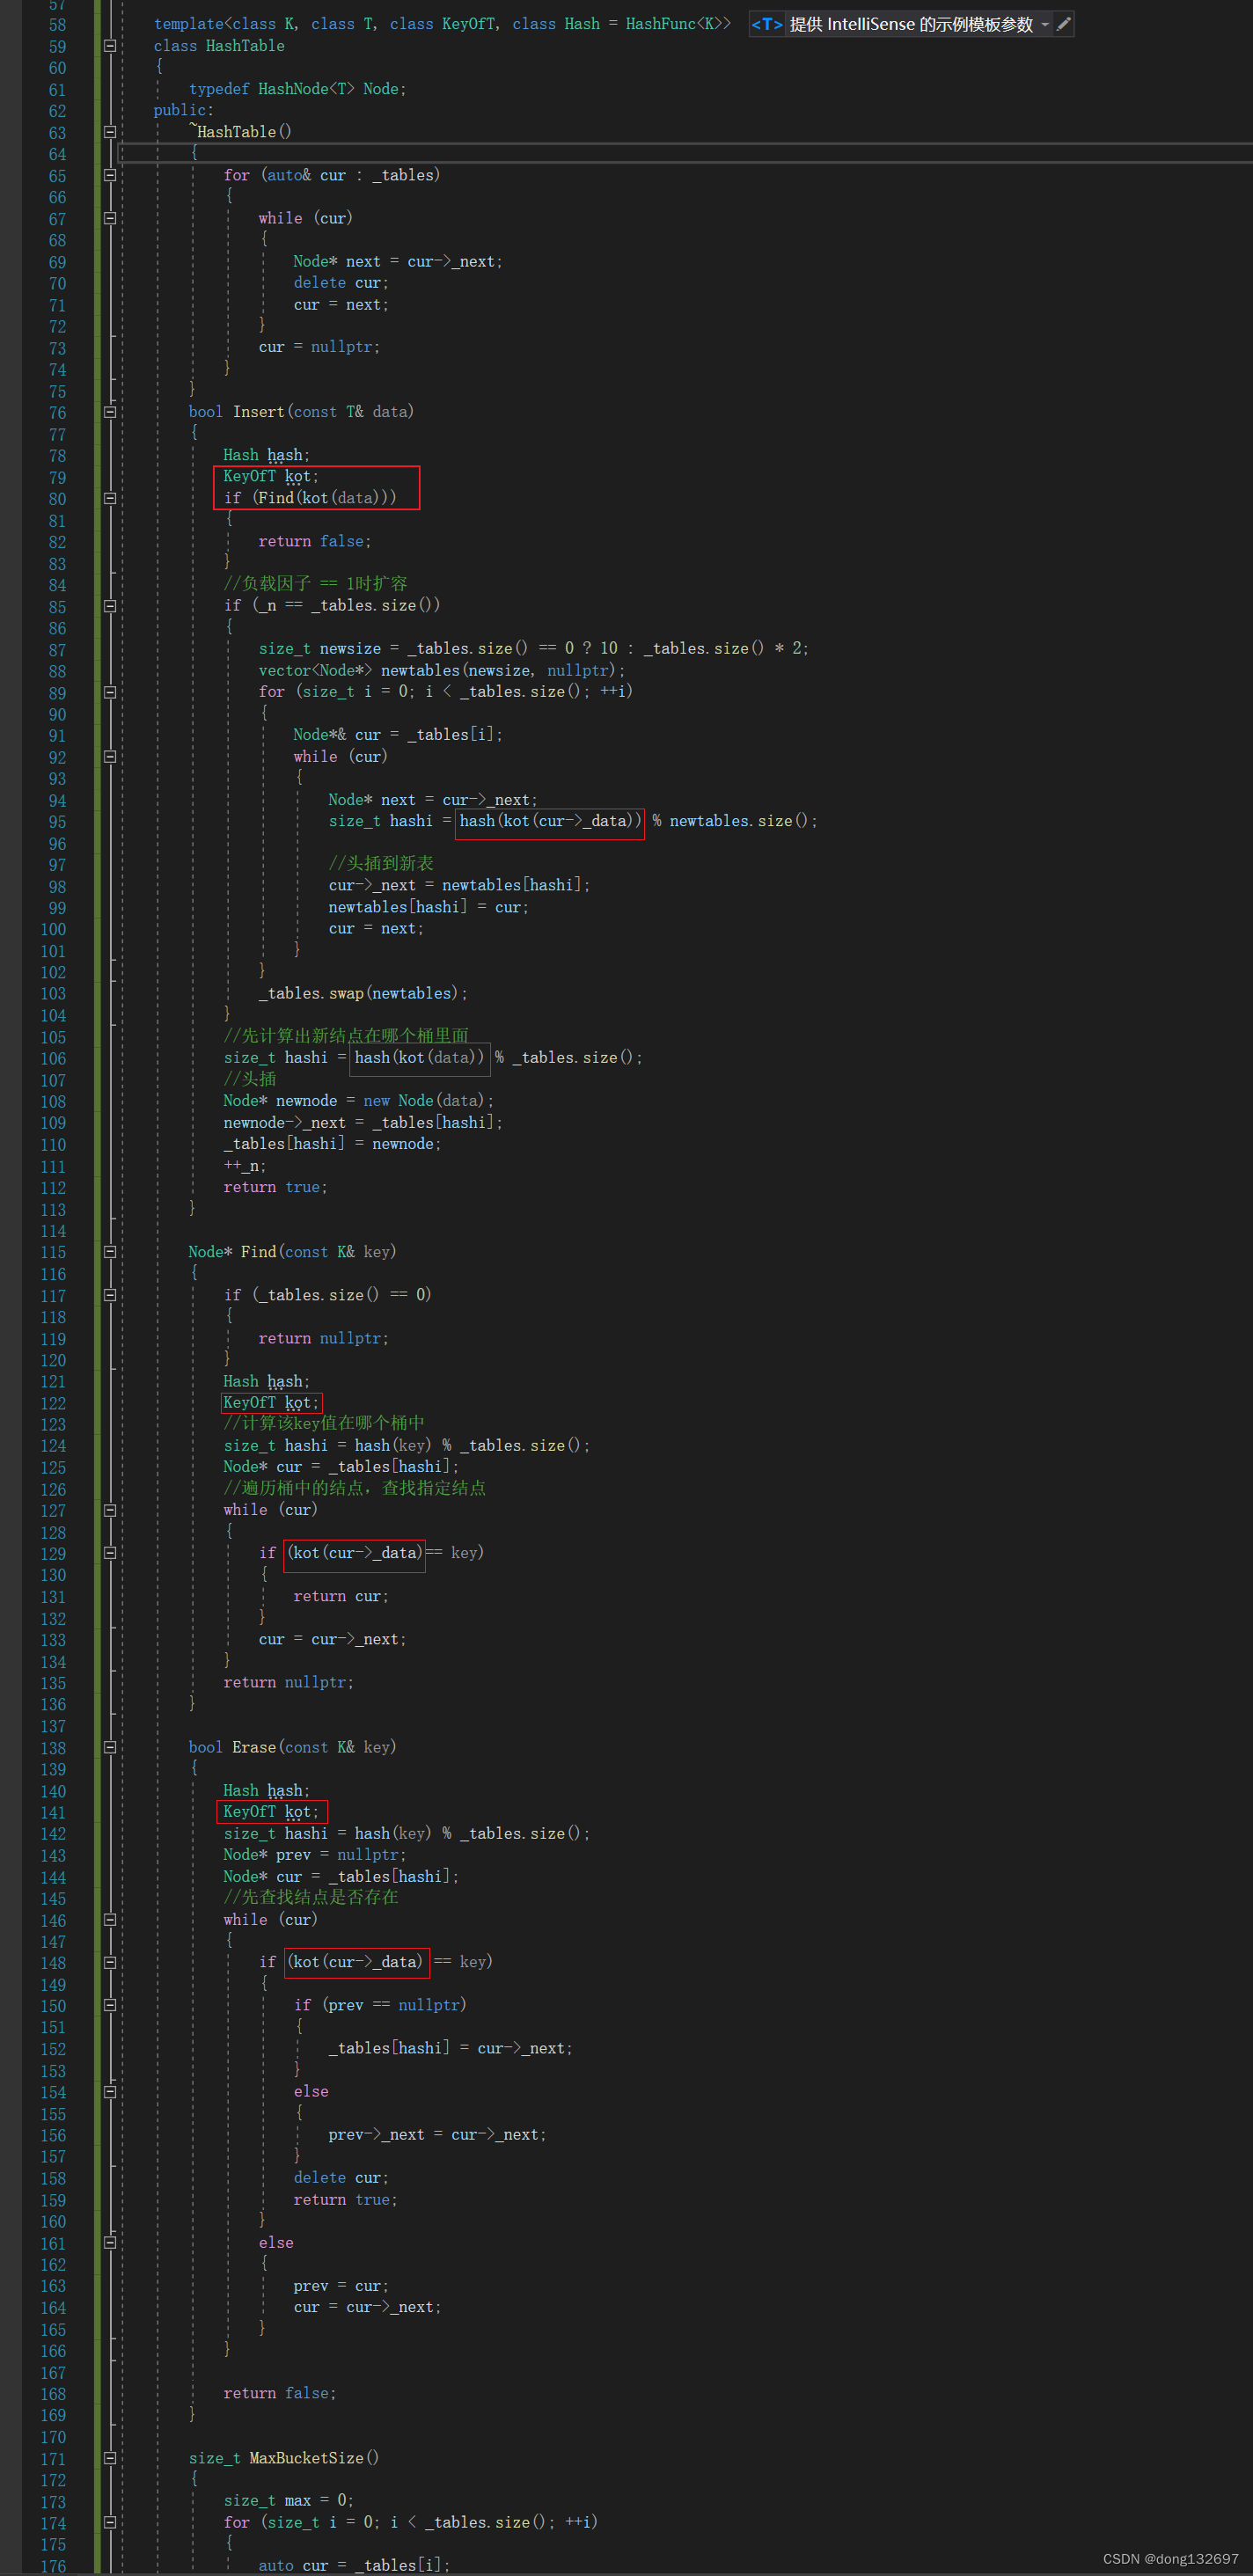Collapse the while (cur) block at line 67
Viewport: 1253px width, 2576px height.
tap(110, 218)
